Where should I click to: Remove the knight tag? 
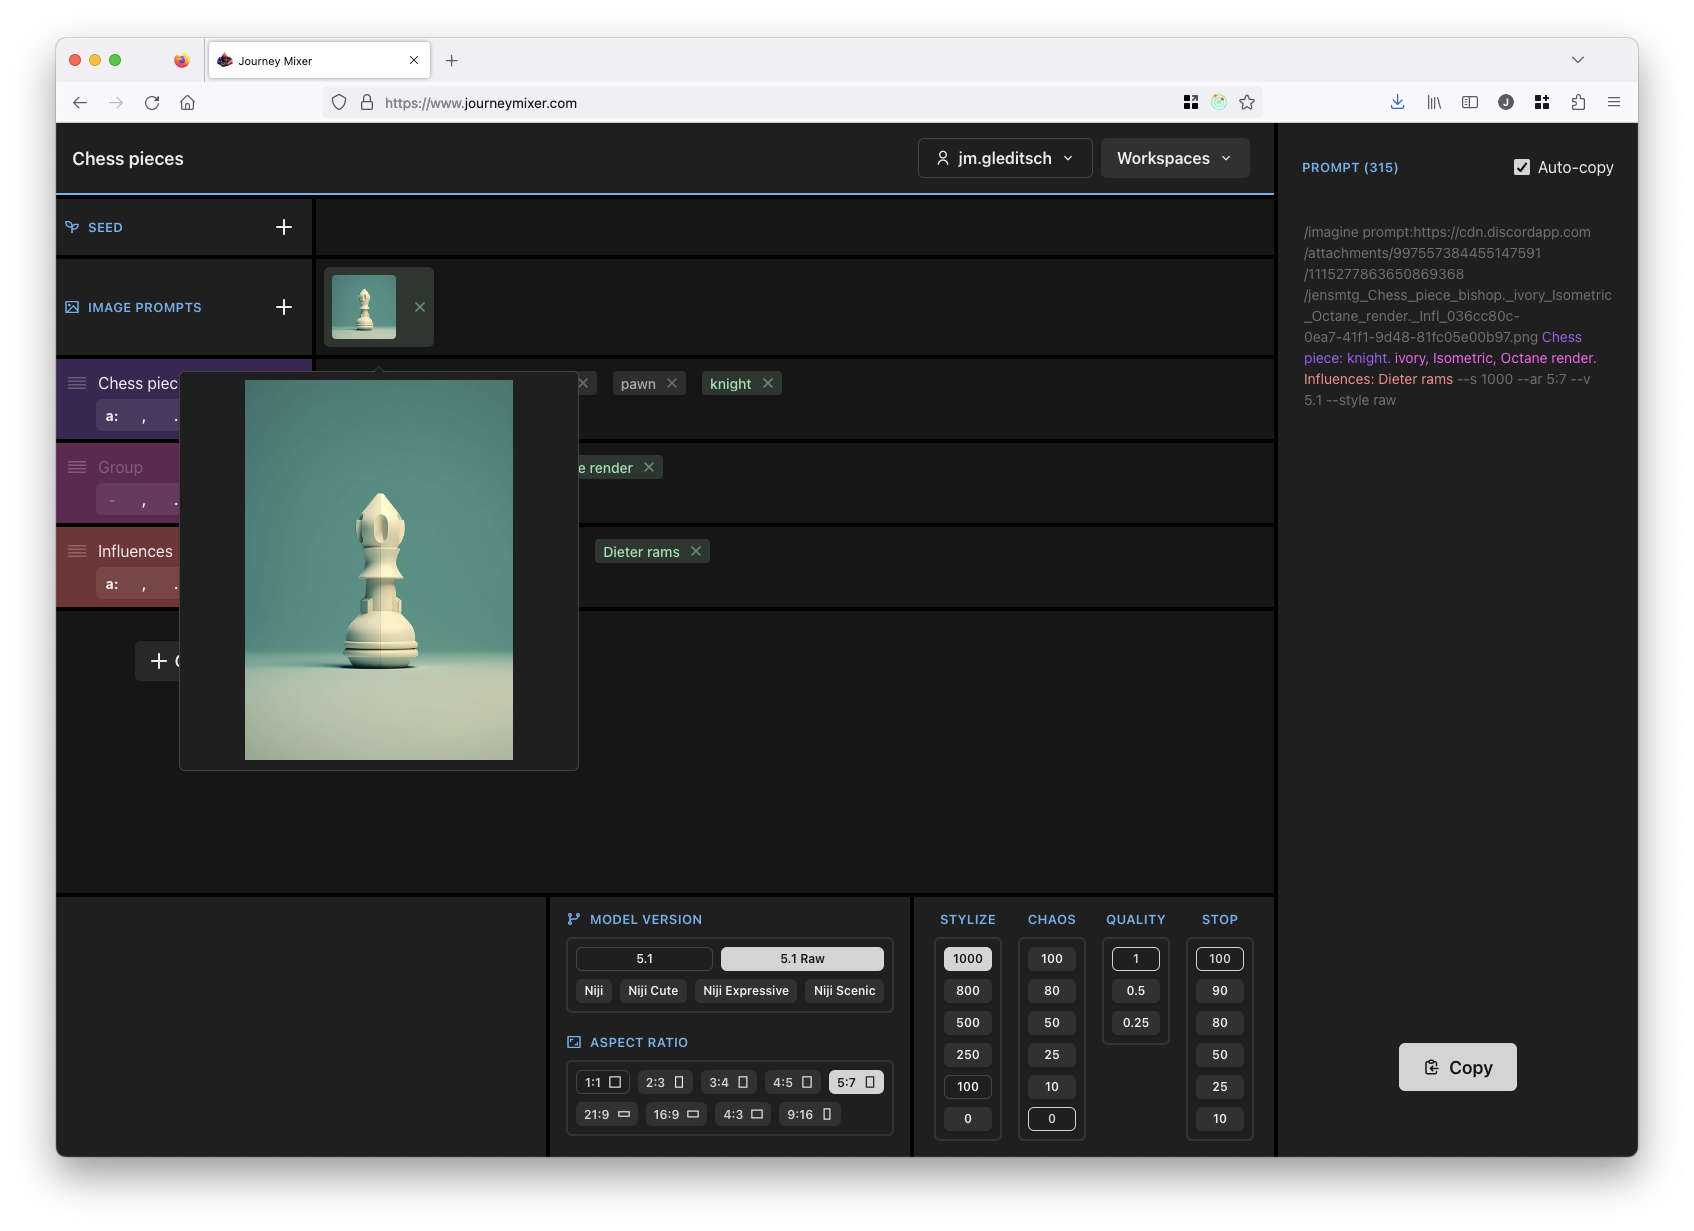[x=768, y=383]
